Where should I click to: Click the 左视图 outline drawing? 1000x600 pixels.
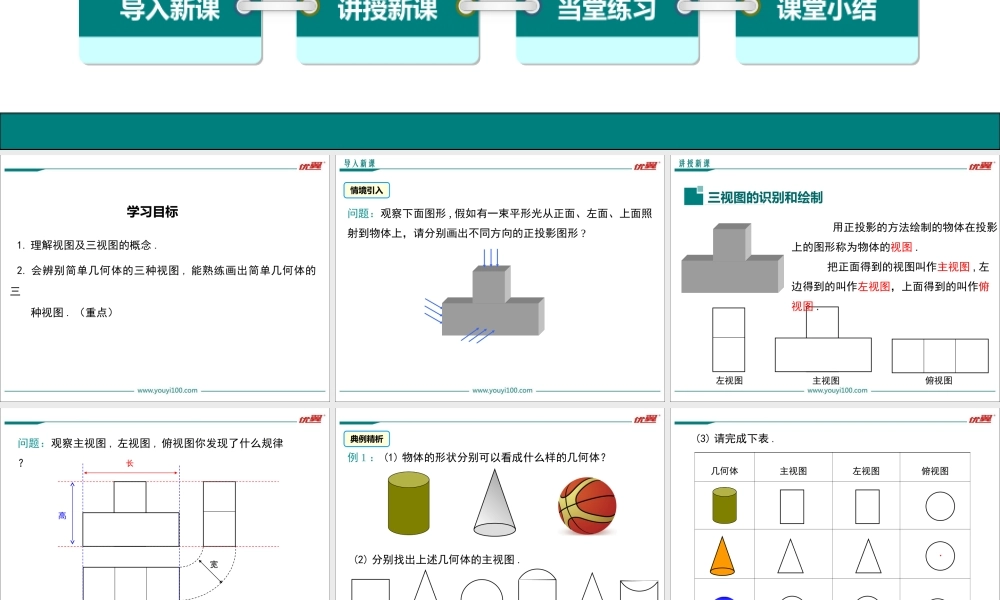(728, 339)
